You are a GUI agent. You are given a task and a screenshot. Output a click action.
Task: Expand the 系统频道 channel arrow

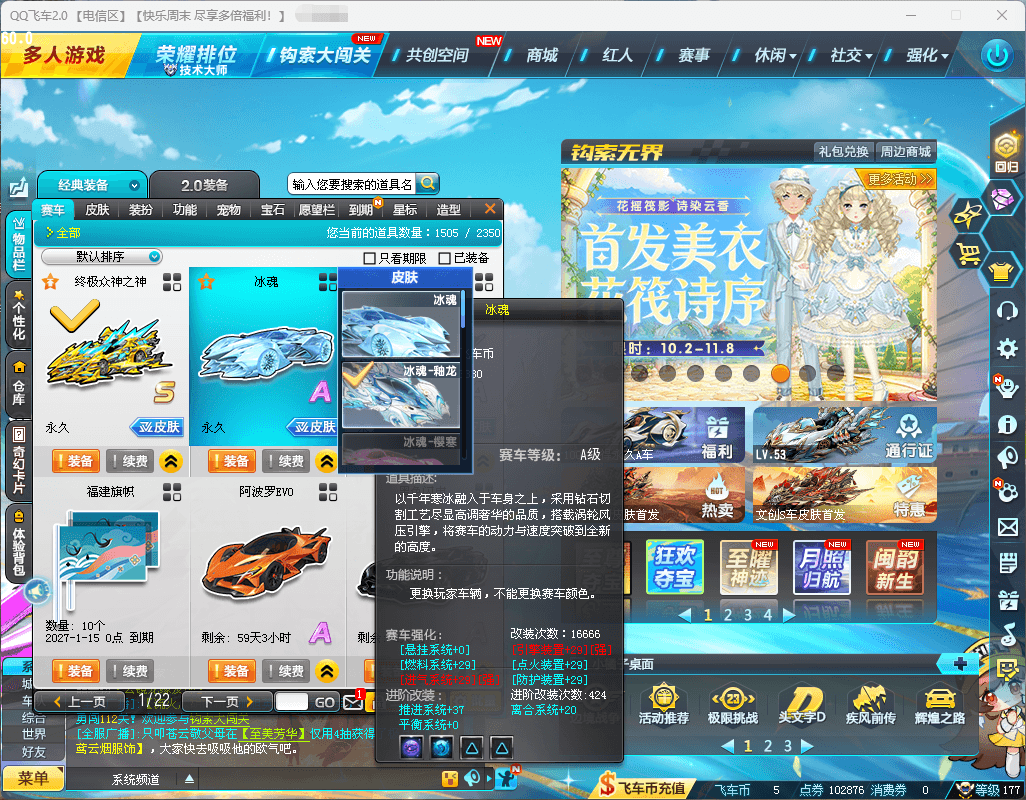(189, 778)
